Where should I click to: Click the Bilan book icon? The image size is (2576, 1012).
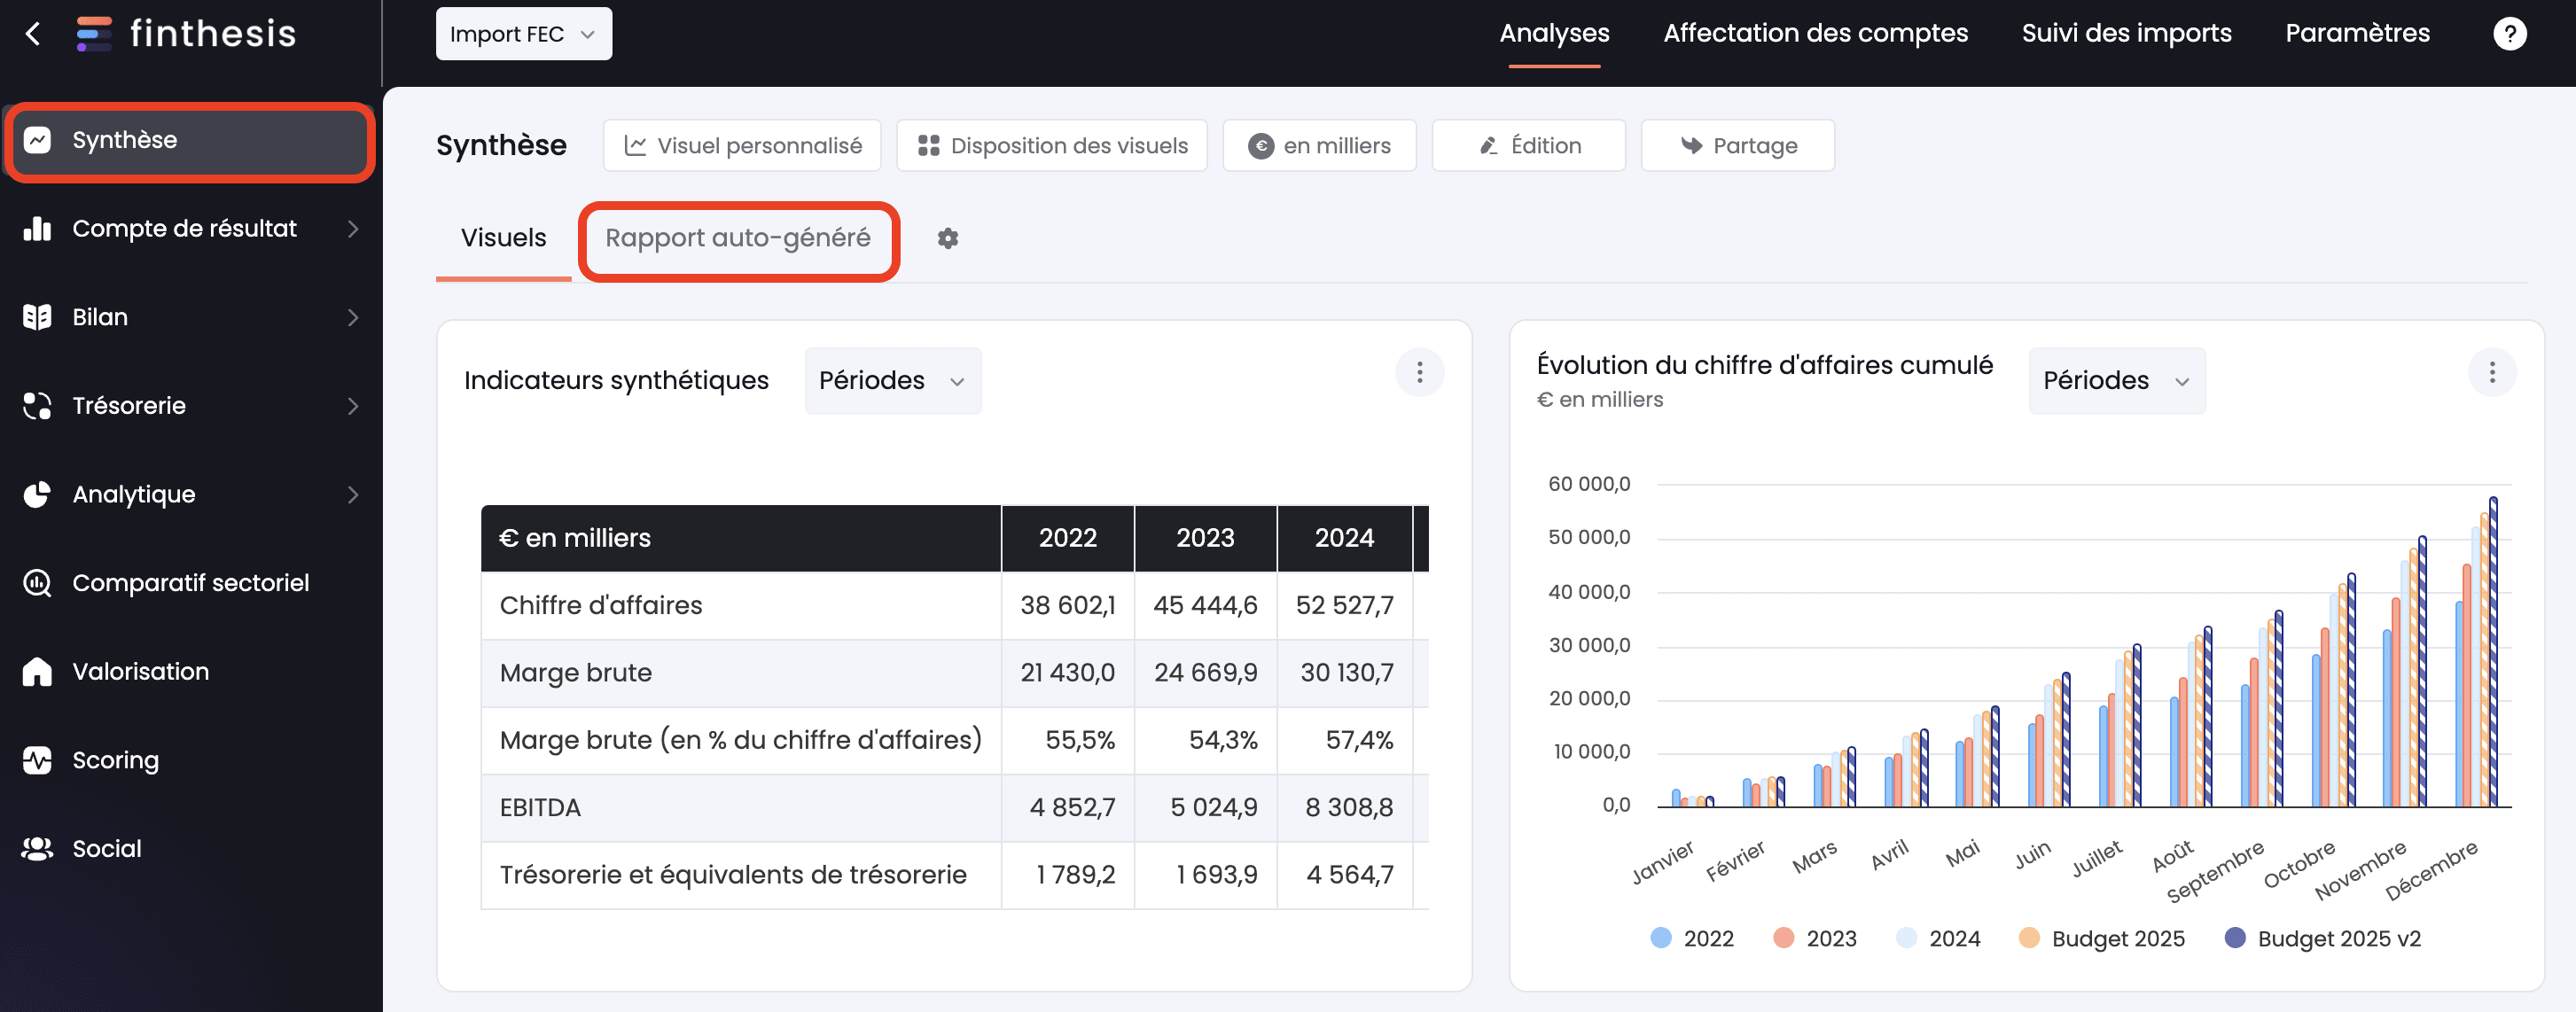(x=38, y=317)
